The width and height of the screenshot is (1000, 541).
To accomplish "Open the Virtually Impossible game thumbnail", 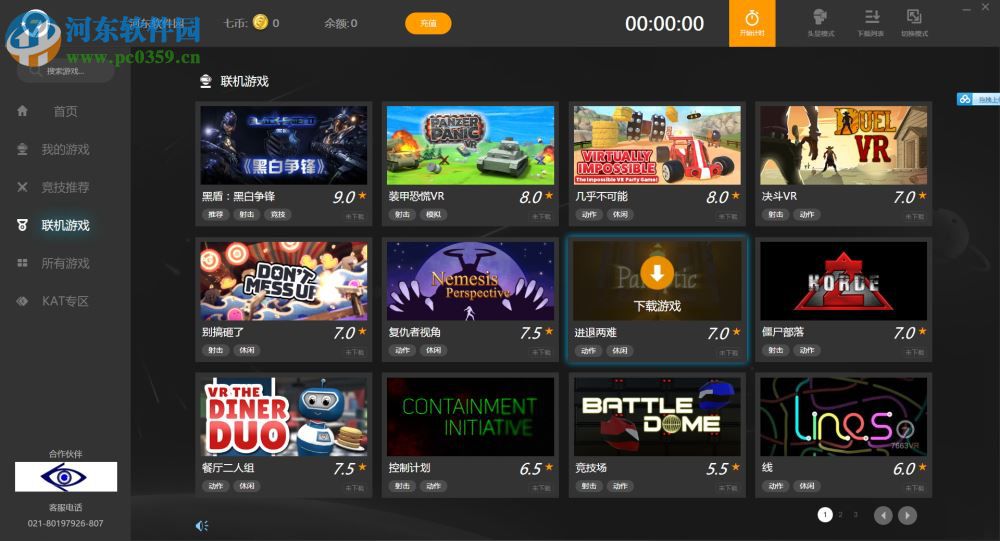I will (x=657, y=145).
